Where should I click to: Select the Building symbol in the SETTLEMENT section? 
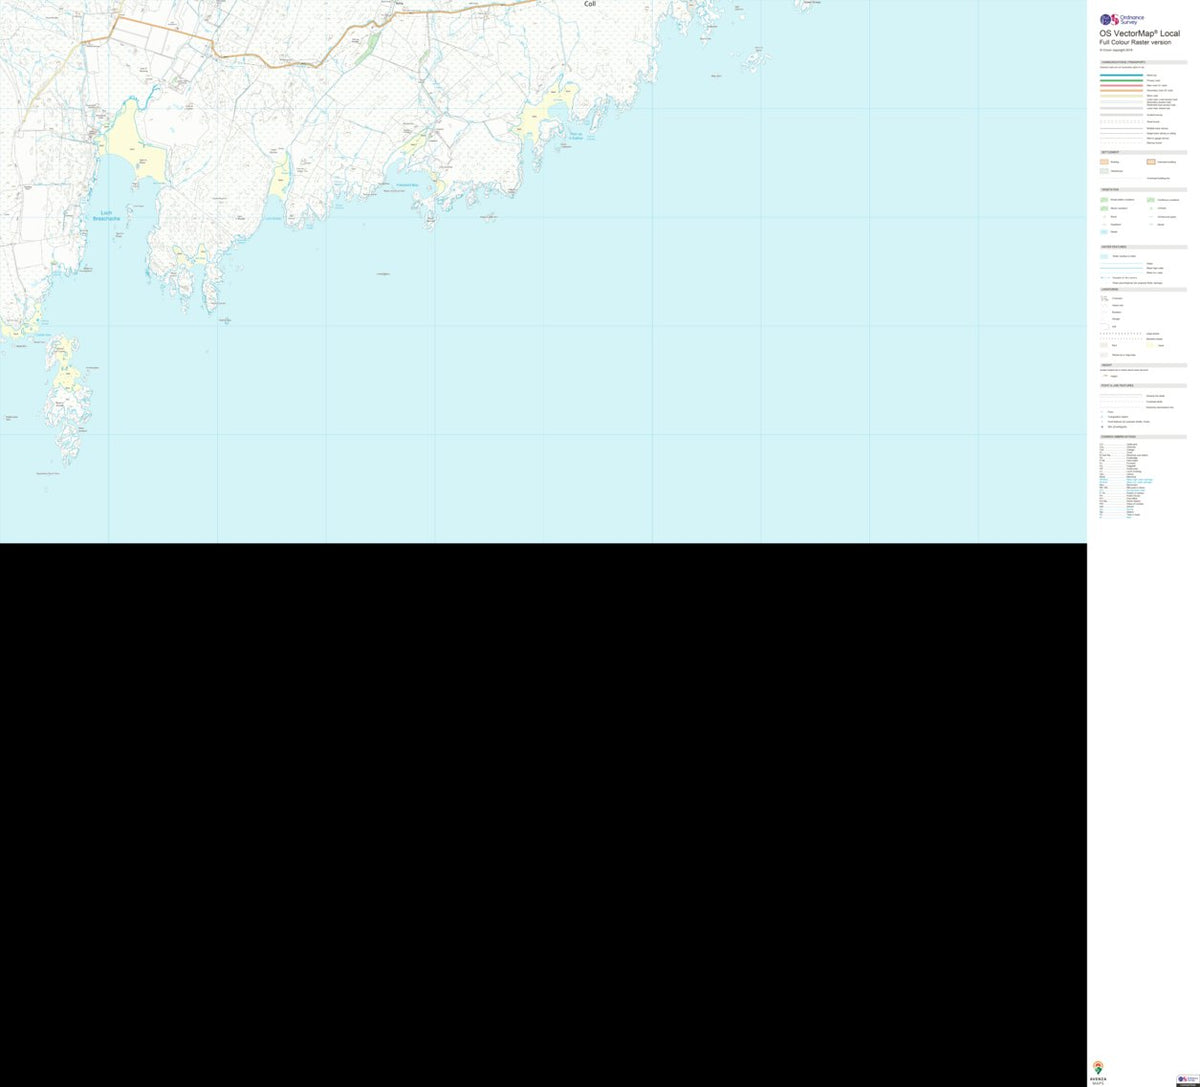click(1104, 162)
